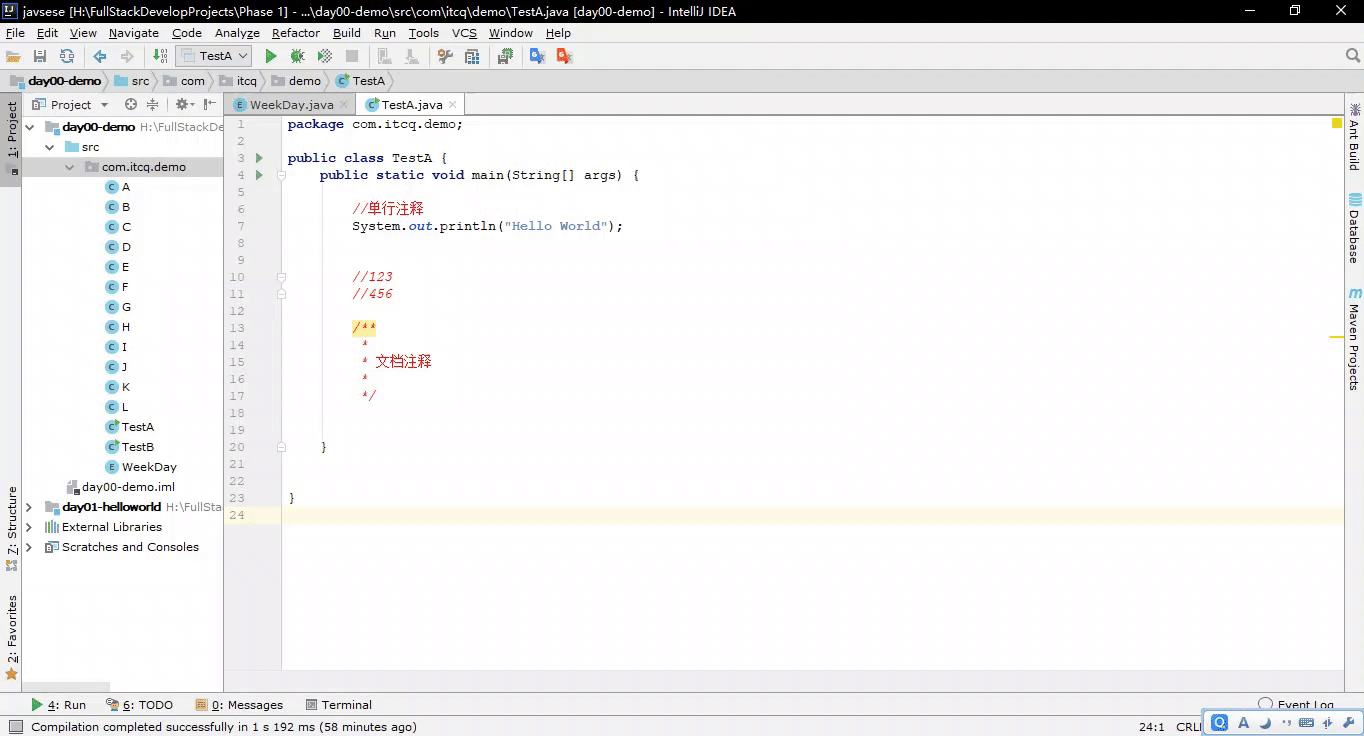Select the TestA.java editor tab
The width and height of the screenshot is (1364, 736).
[411, 105]
